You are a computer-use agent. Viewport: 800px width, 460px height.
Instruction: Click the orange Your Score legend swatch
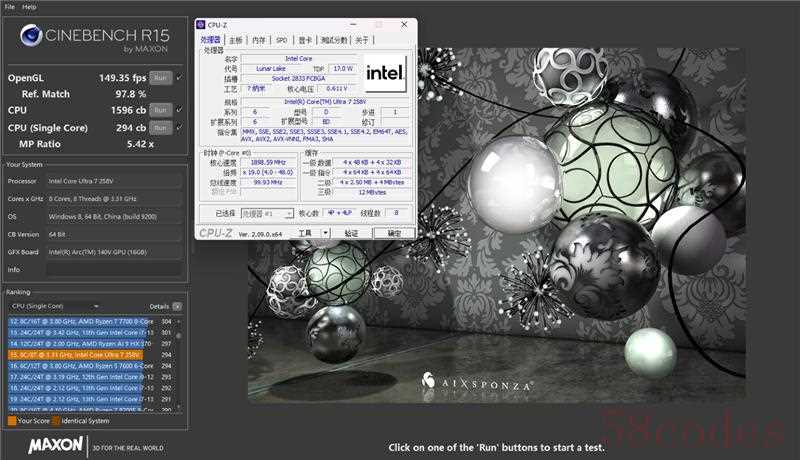pyautogui.click(x=11, y=421)
